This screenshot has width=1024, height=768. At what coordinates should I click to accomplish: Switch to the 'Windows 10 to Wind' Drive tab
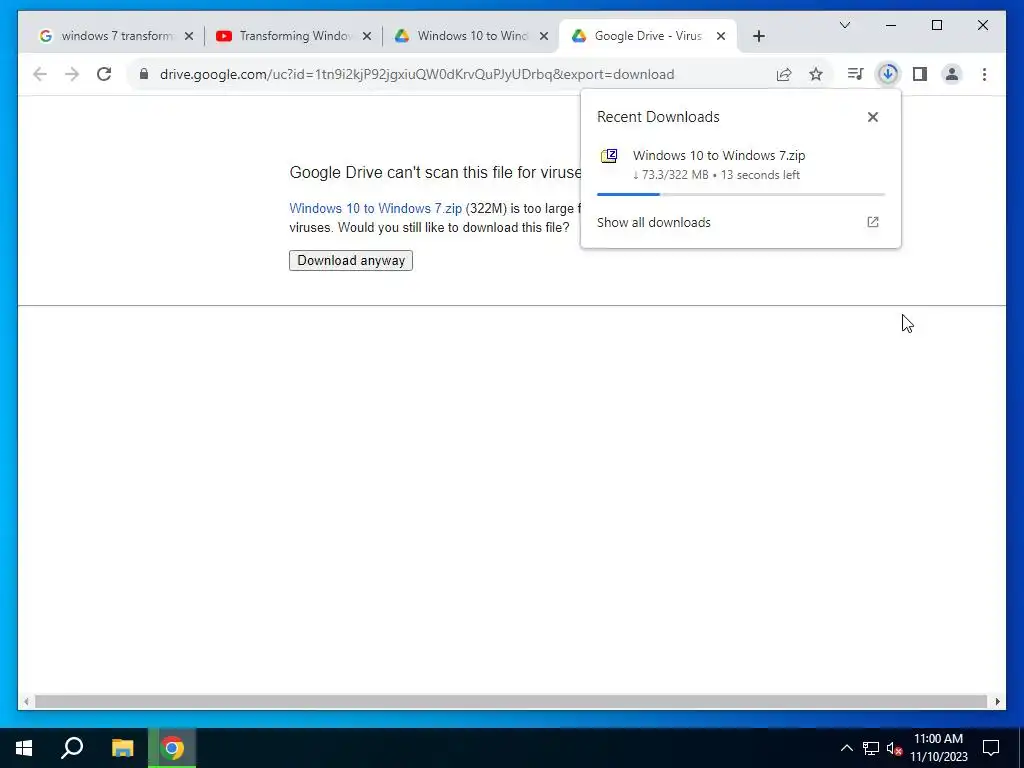click(x=472, y=36)
